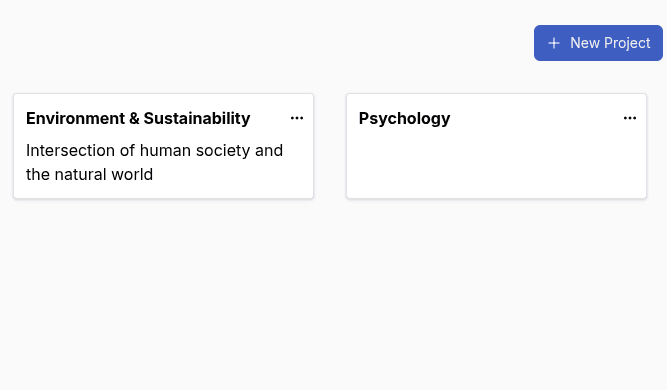
Task: Expand options for the Environment & Sustainability card
Action: point(297,118)
